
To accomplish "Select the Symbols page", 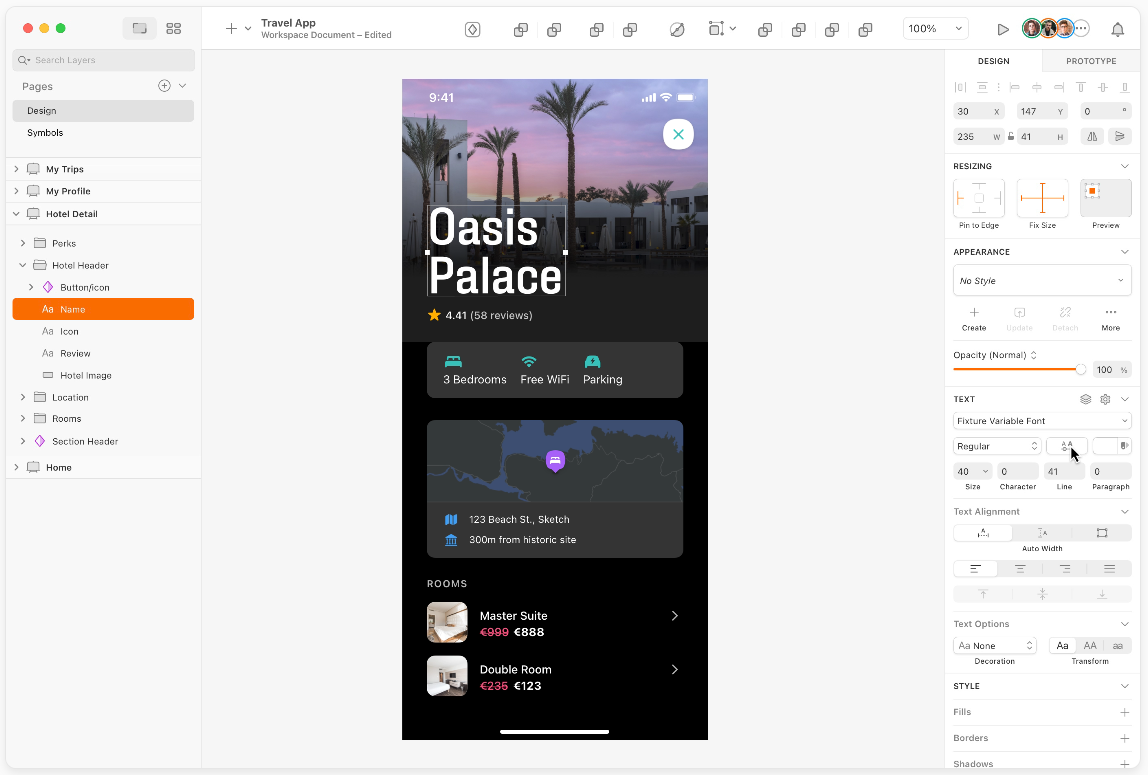I will point(103,132).
